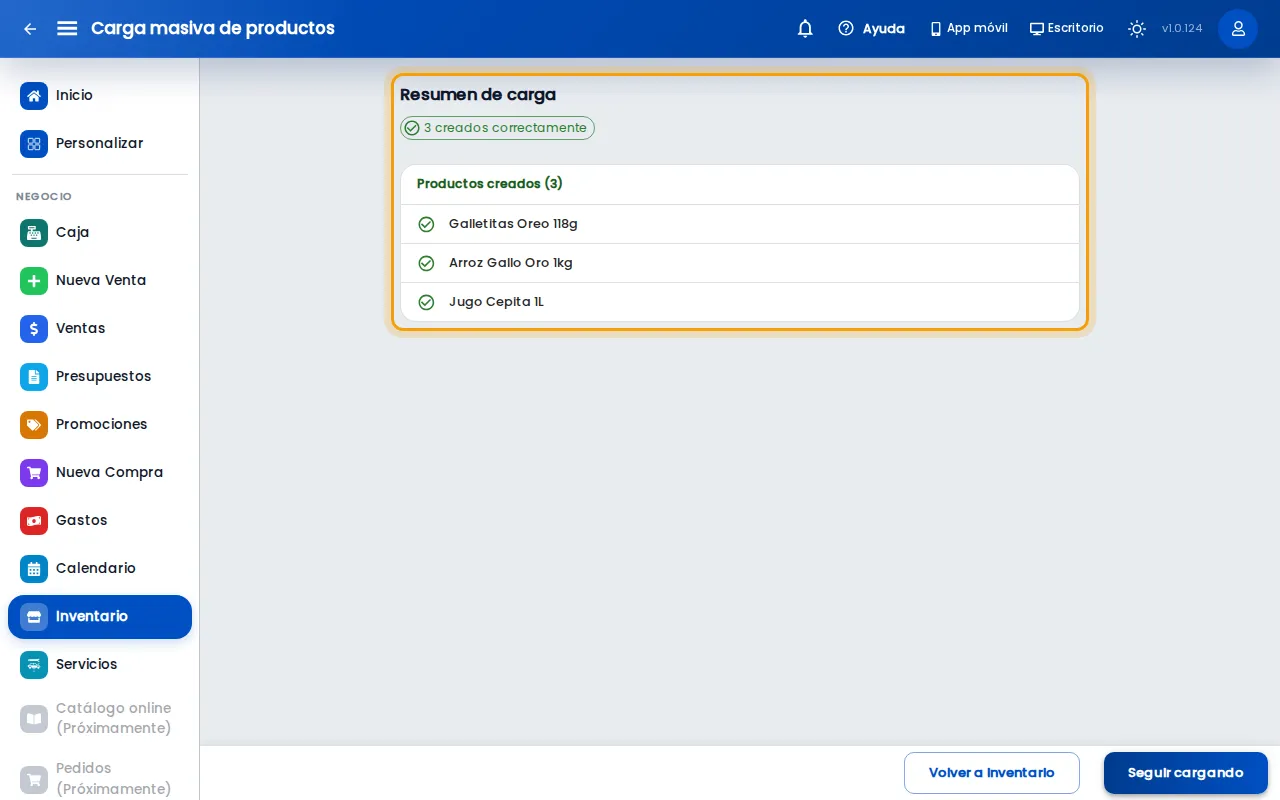Viewport: 1280px width, 800px height.
Task: Click check icon beside Galletitas Oreo
Action: (426, 224)
